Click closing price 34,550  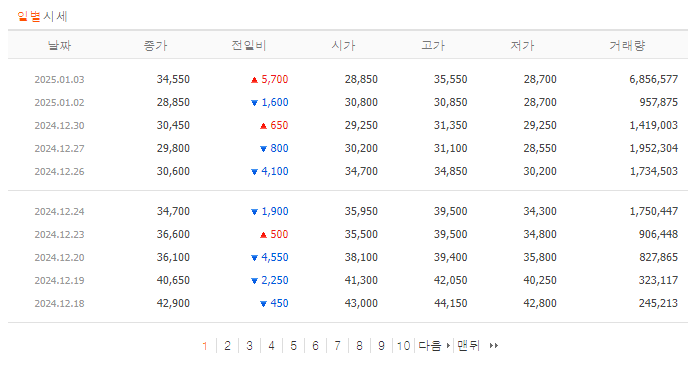click(x=173, y=79)
